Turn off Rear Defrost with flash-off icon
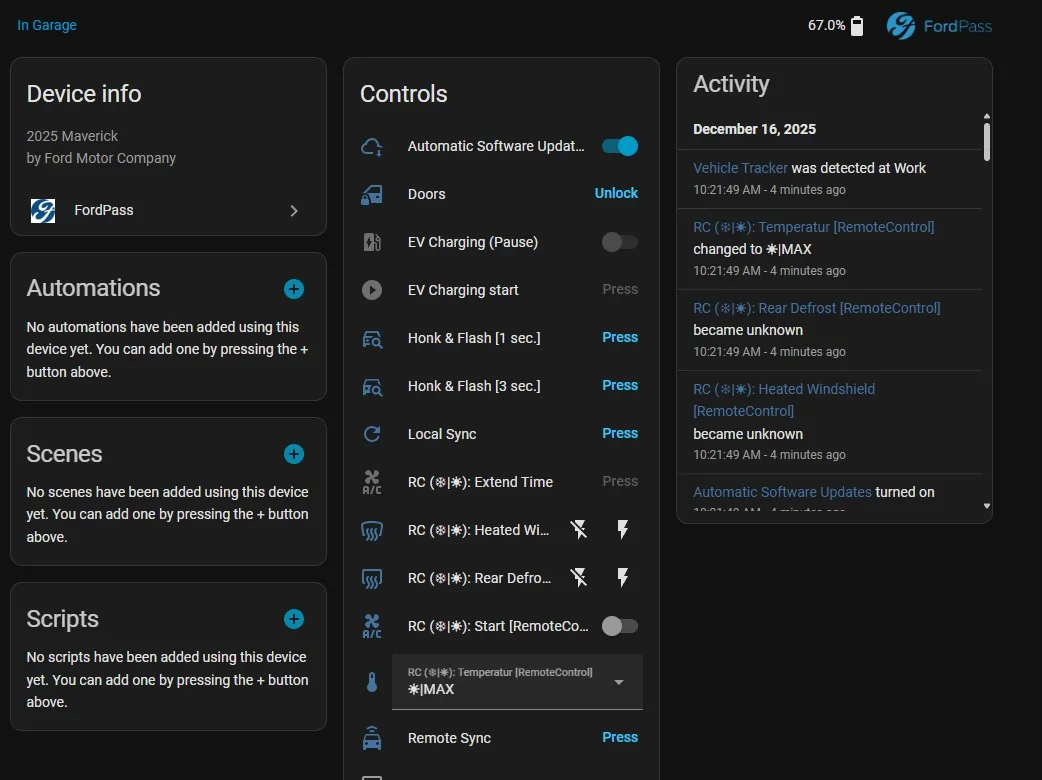Screen dimensions: 1042x780 (x=579, y=577)
